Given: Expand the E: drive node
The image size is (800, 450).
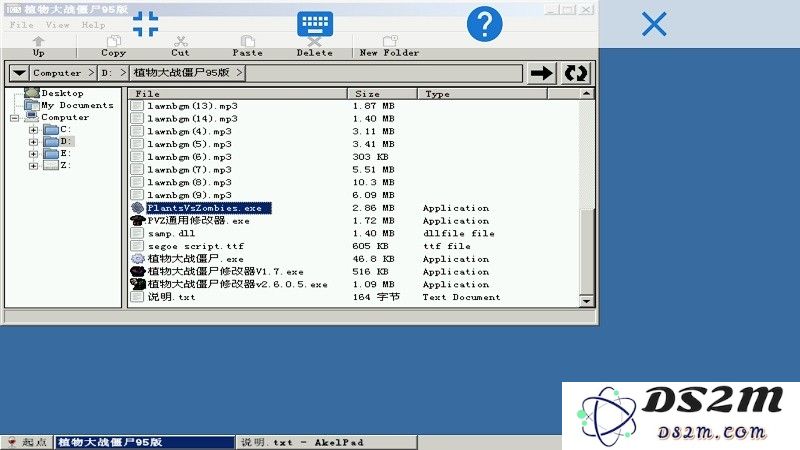Looking at the screenshot, I should click(34, 154).
